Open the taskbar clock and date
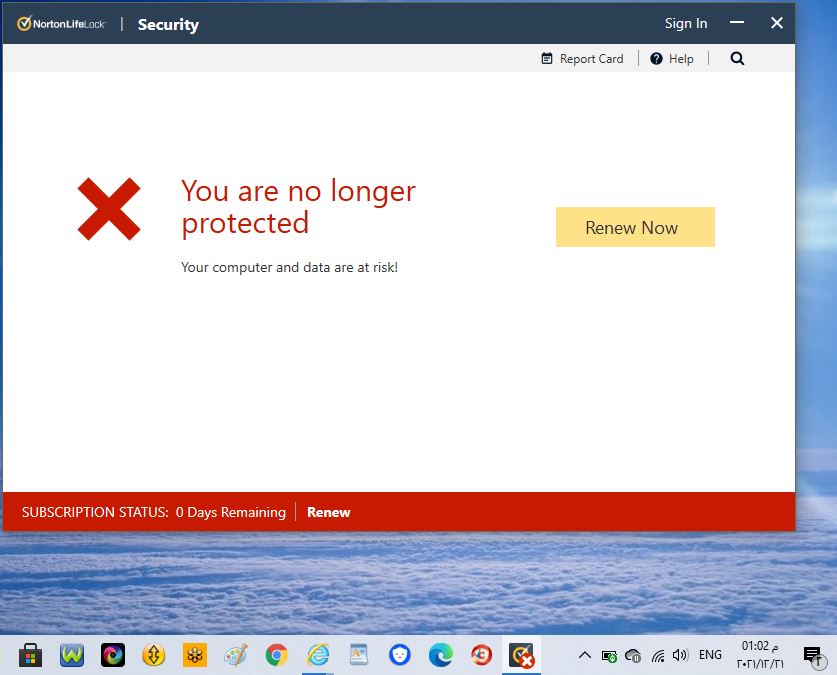Screen dimensions: 837x675 760,655
